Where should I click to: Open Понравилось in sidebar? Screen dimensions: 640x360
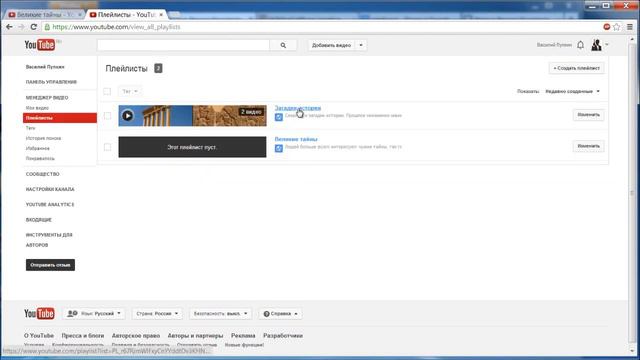point(40,158)
